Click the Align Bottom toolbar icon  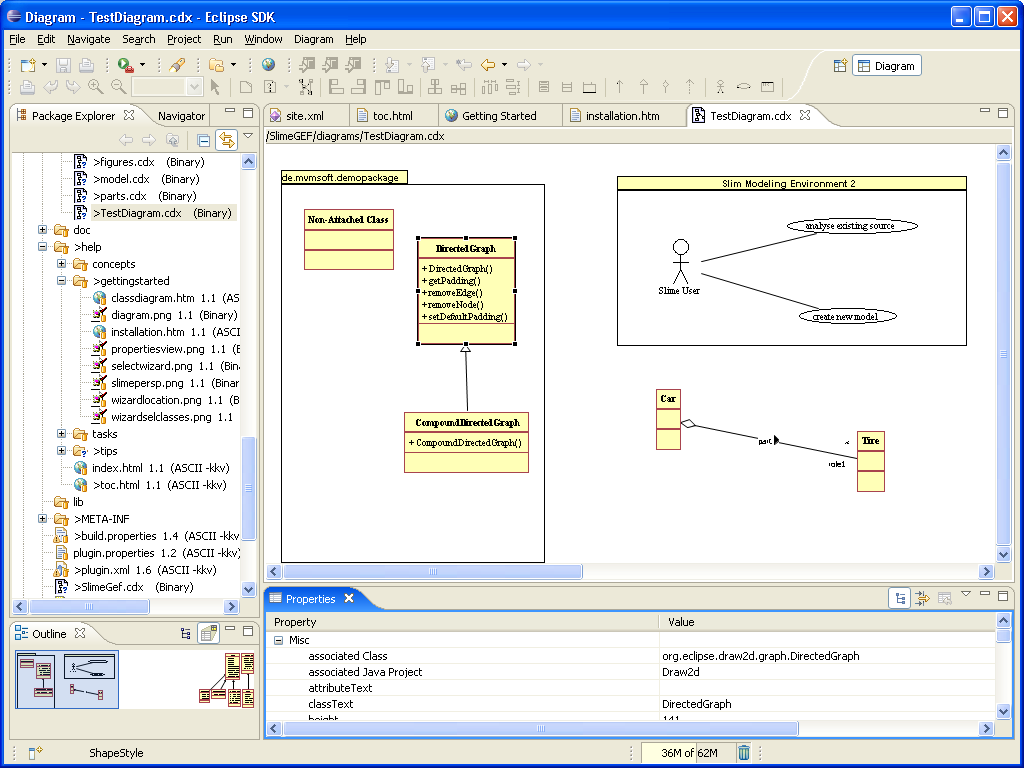pos(405,86)
